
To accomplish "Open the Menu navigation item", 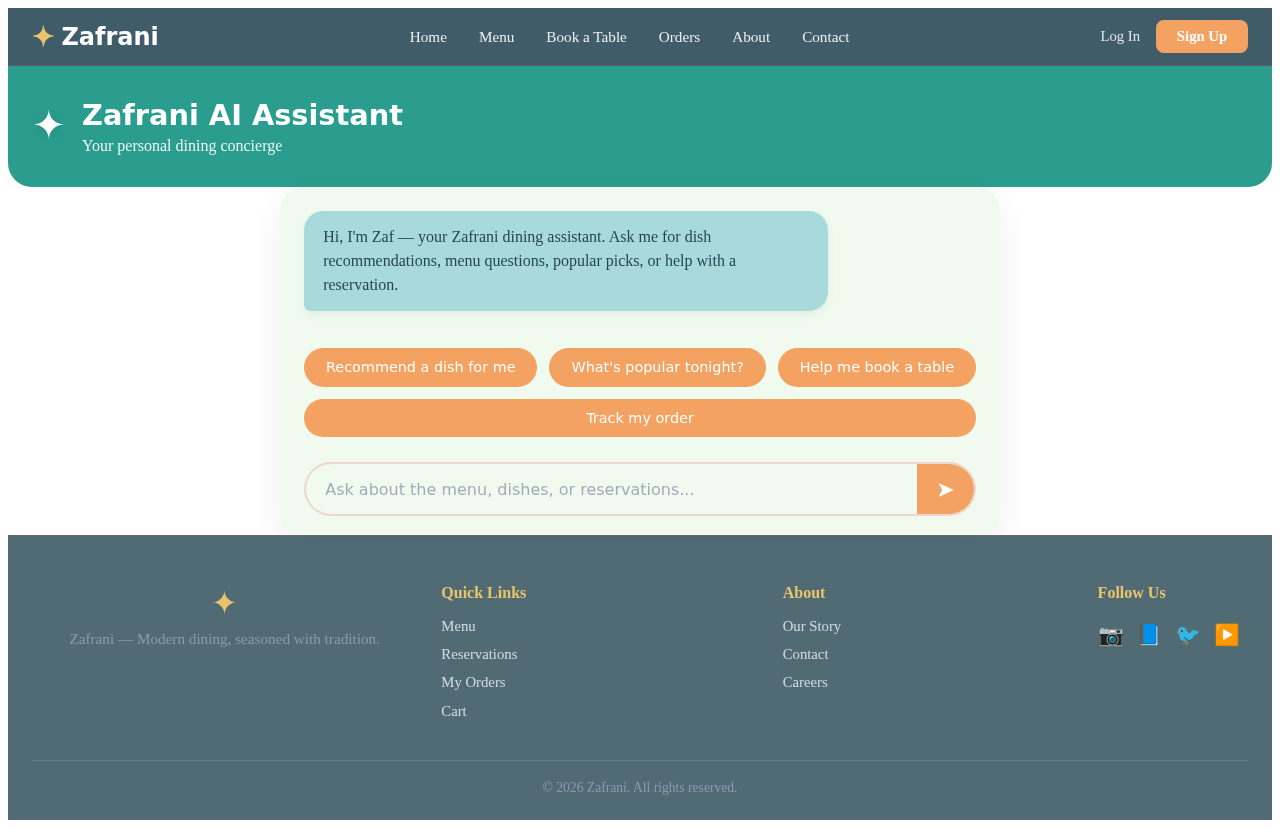I will tap(496, 37).
